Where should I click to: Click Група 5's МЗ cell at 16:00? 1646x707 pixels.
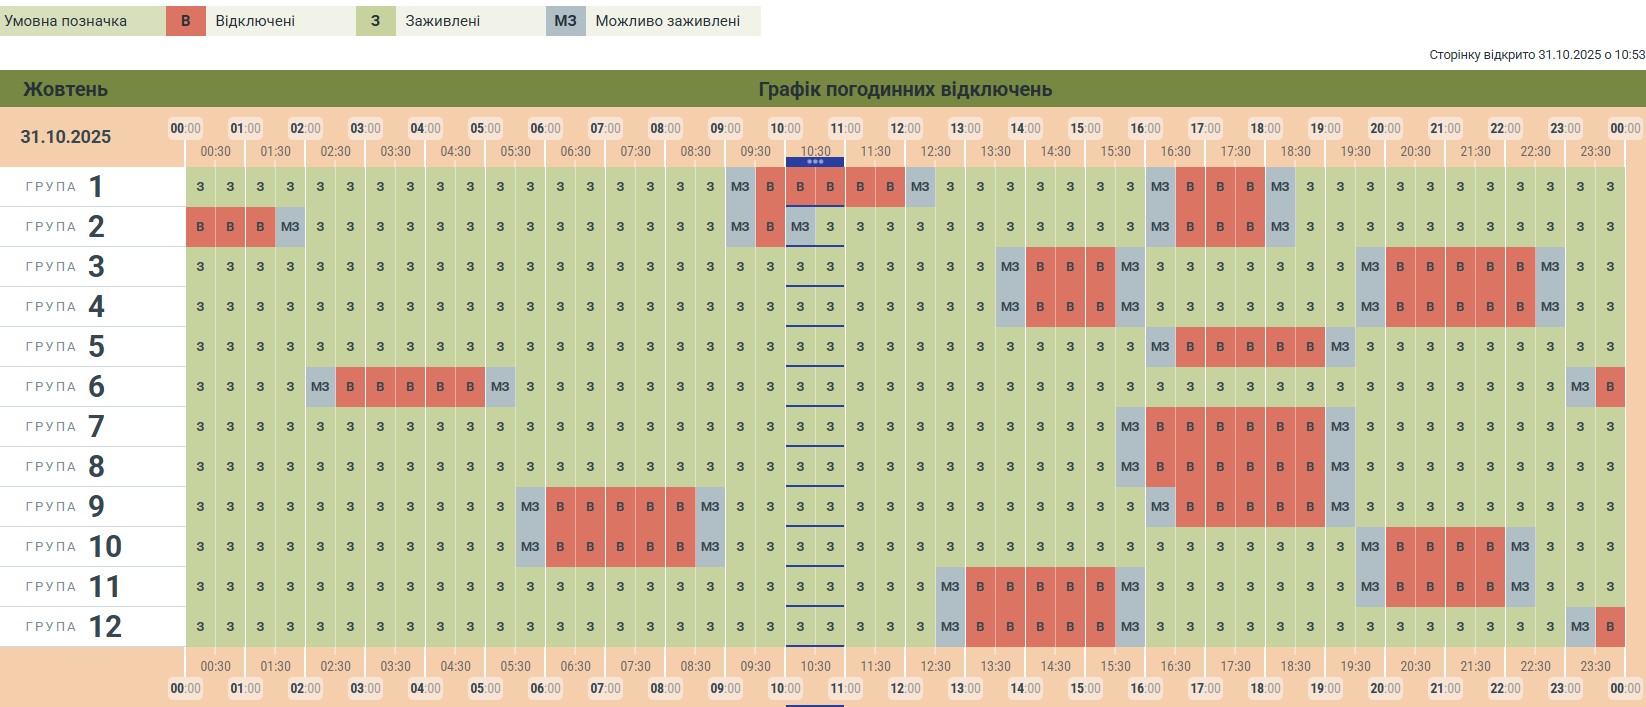coord(1160,347)
